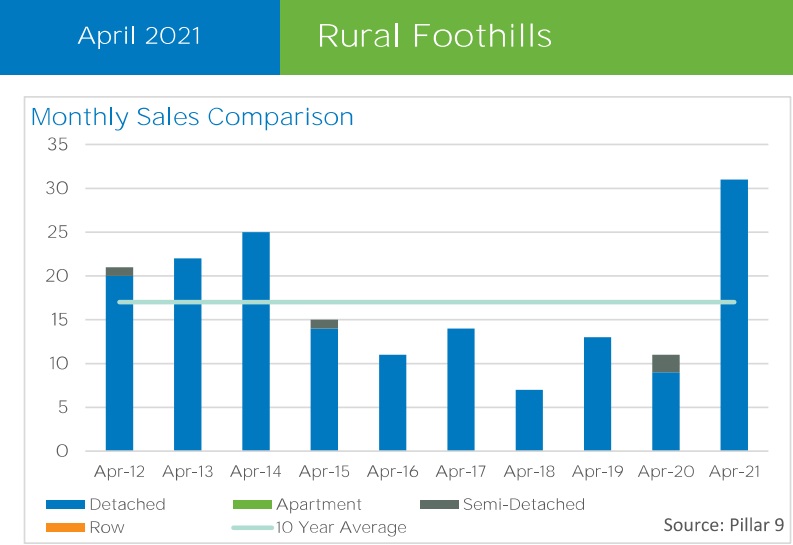Viewport: 793px width, 545px height.
Task: Select the Rural Foothills green header
Action: pyautogui.click(x=536, y=37)
